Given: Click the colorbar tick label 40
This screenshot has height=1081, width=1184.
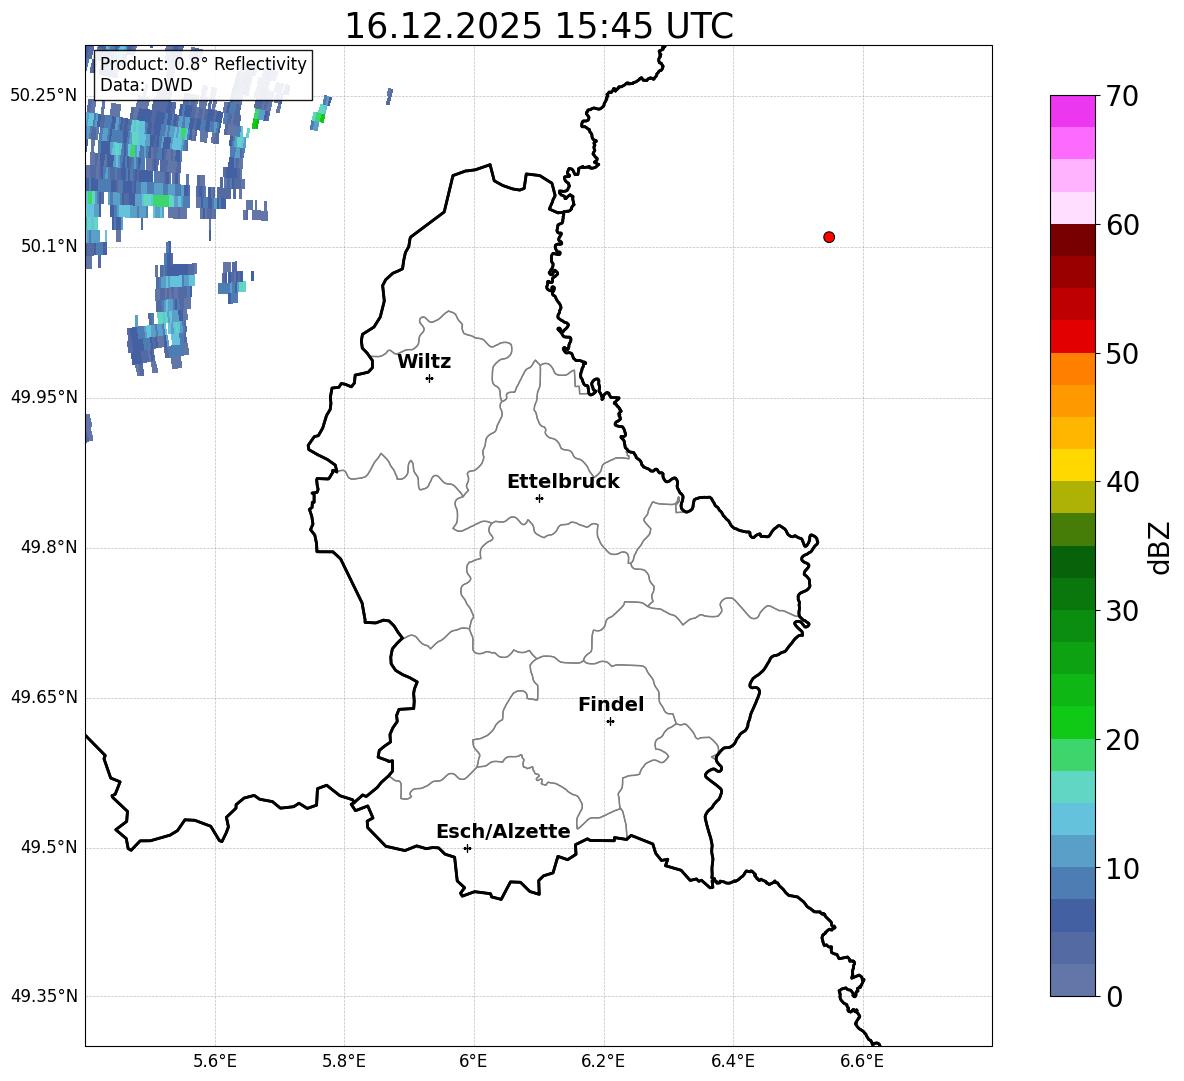Looking at the screenshot, I should 1122,482.
